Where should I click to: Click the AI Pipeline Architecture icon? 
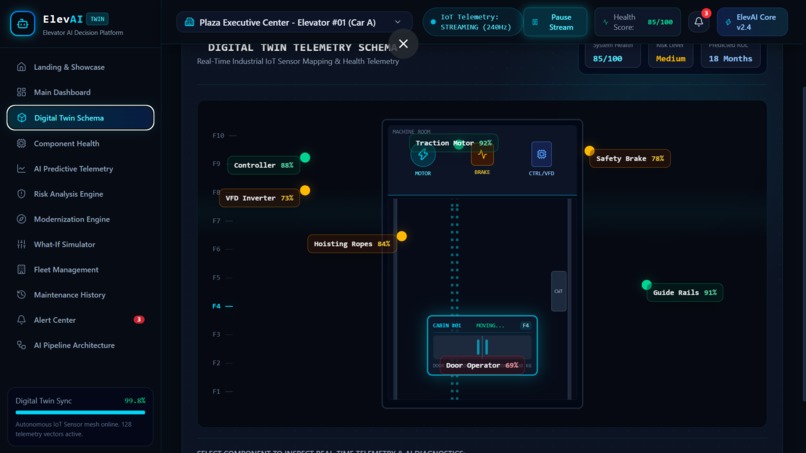21,345
